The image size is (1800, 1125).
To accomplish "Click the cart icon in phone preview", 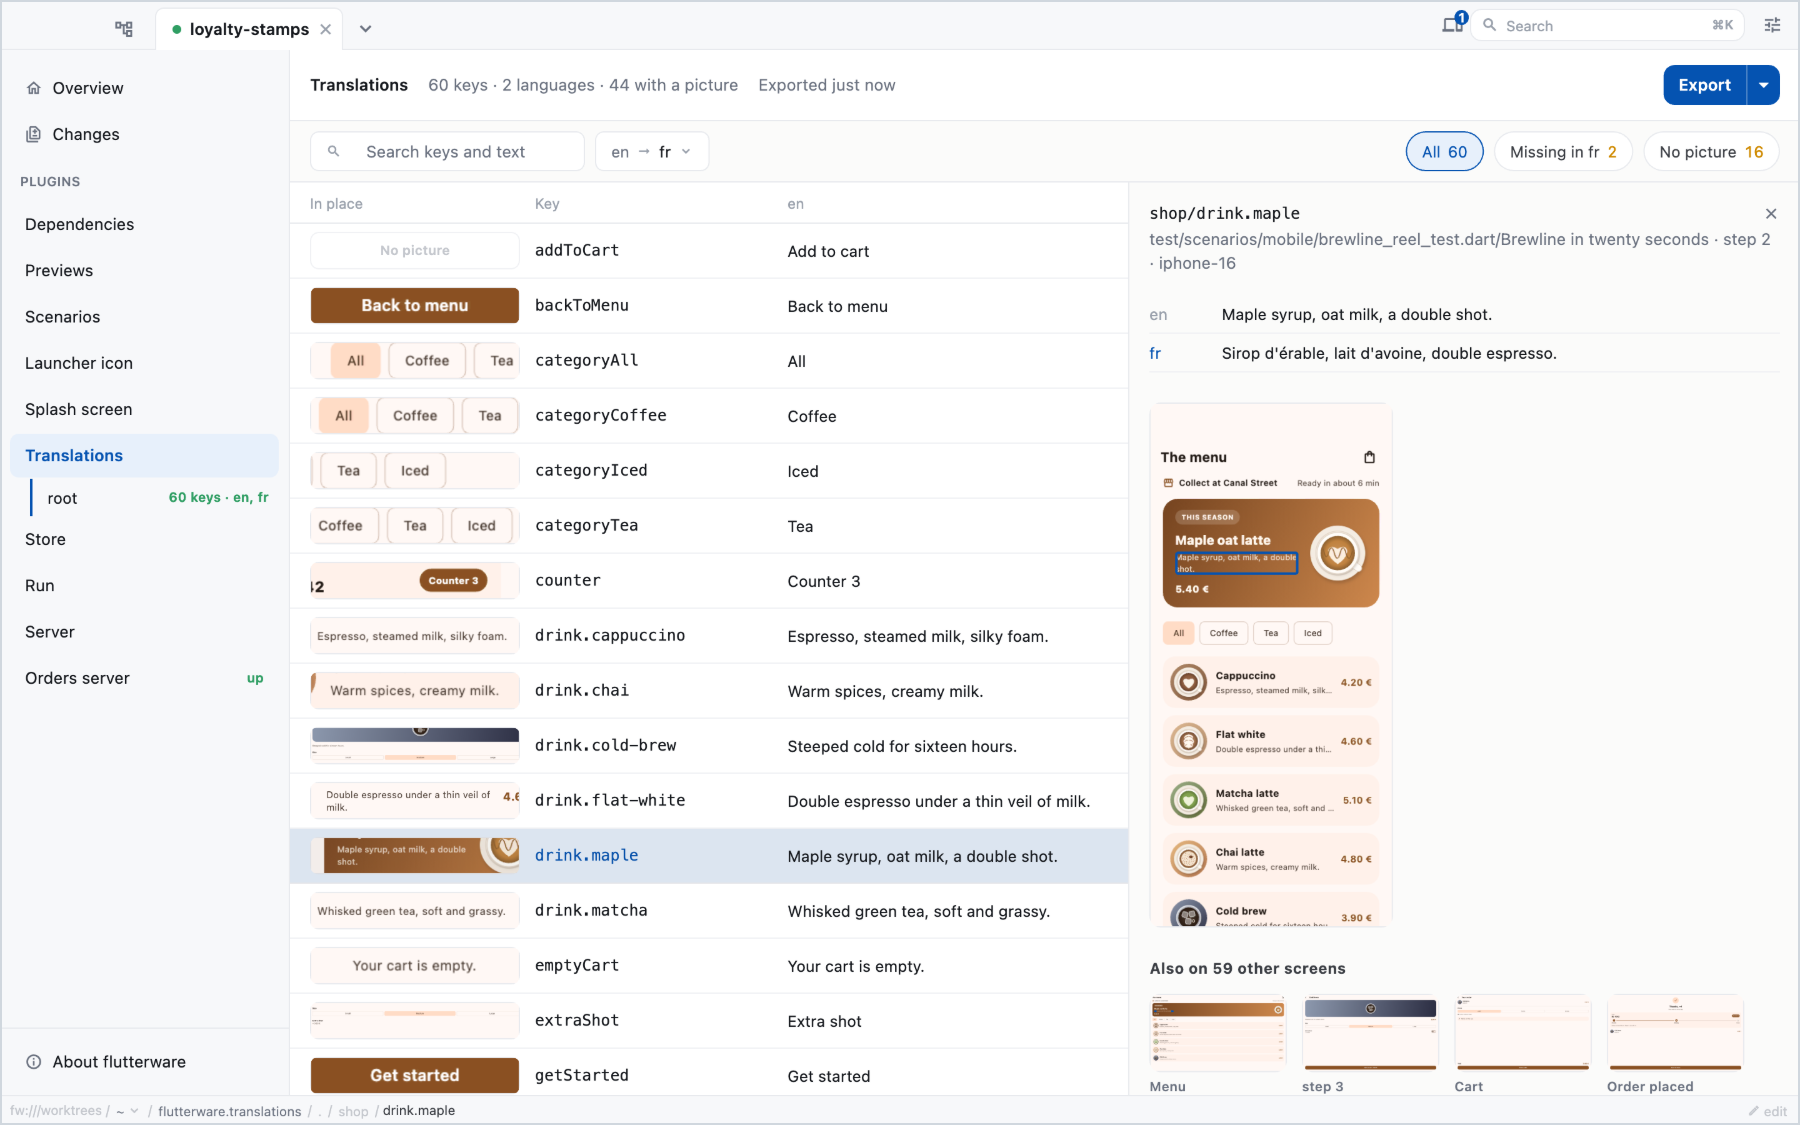I will pos(1370,457).
